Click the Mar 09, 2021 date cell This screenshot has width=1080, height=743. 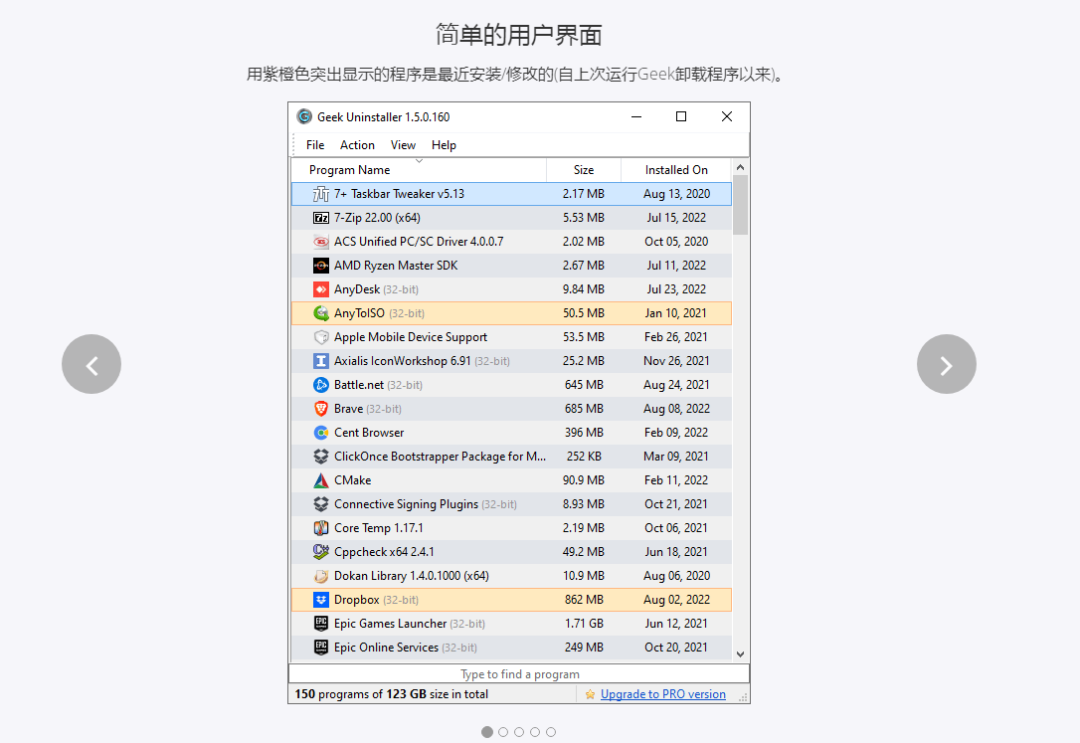676,457
